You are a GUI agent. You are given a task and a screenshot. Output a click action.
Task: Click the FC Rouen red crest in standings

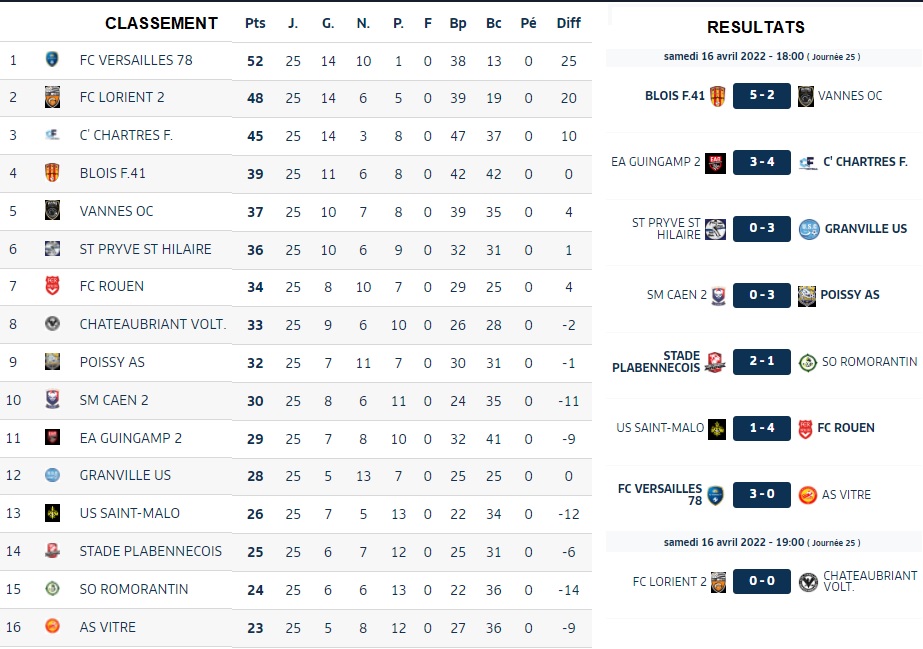pos(52,285)
